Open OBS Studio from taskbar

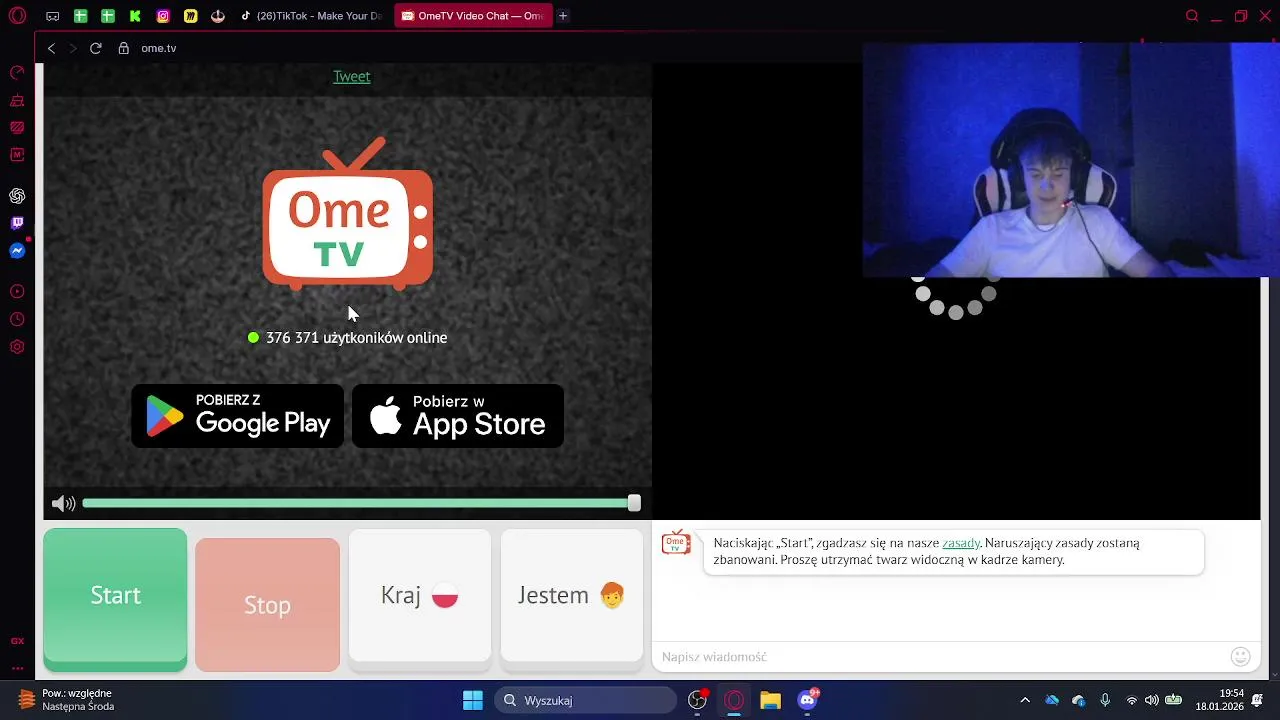click(698, 700)
